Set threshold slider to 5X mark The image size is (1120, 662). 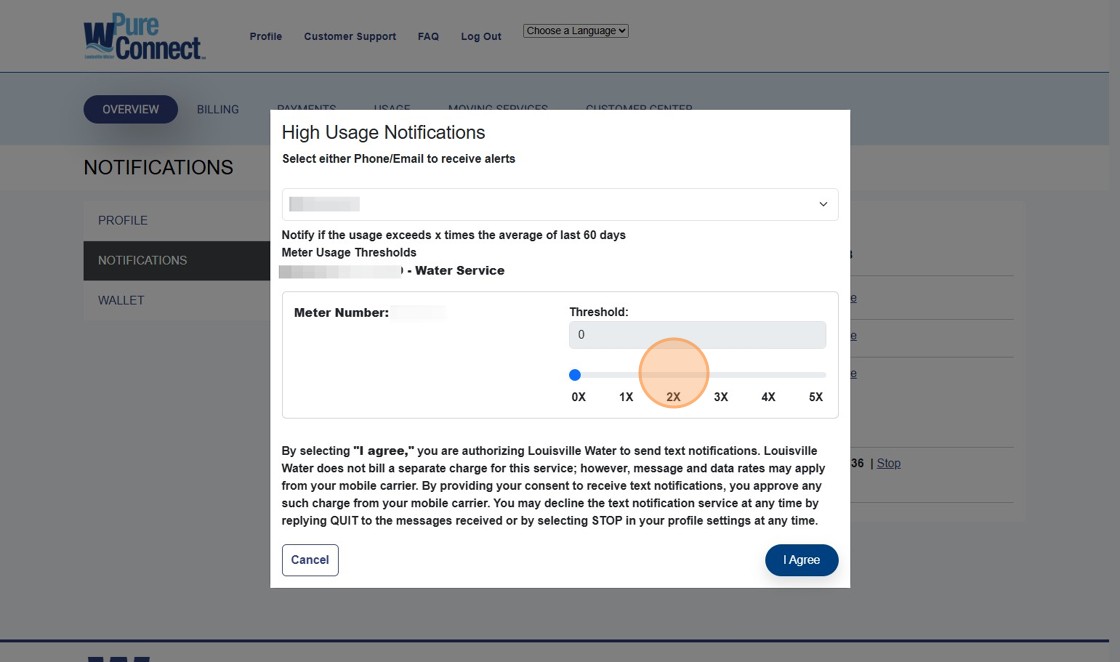816,375
